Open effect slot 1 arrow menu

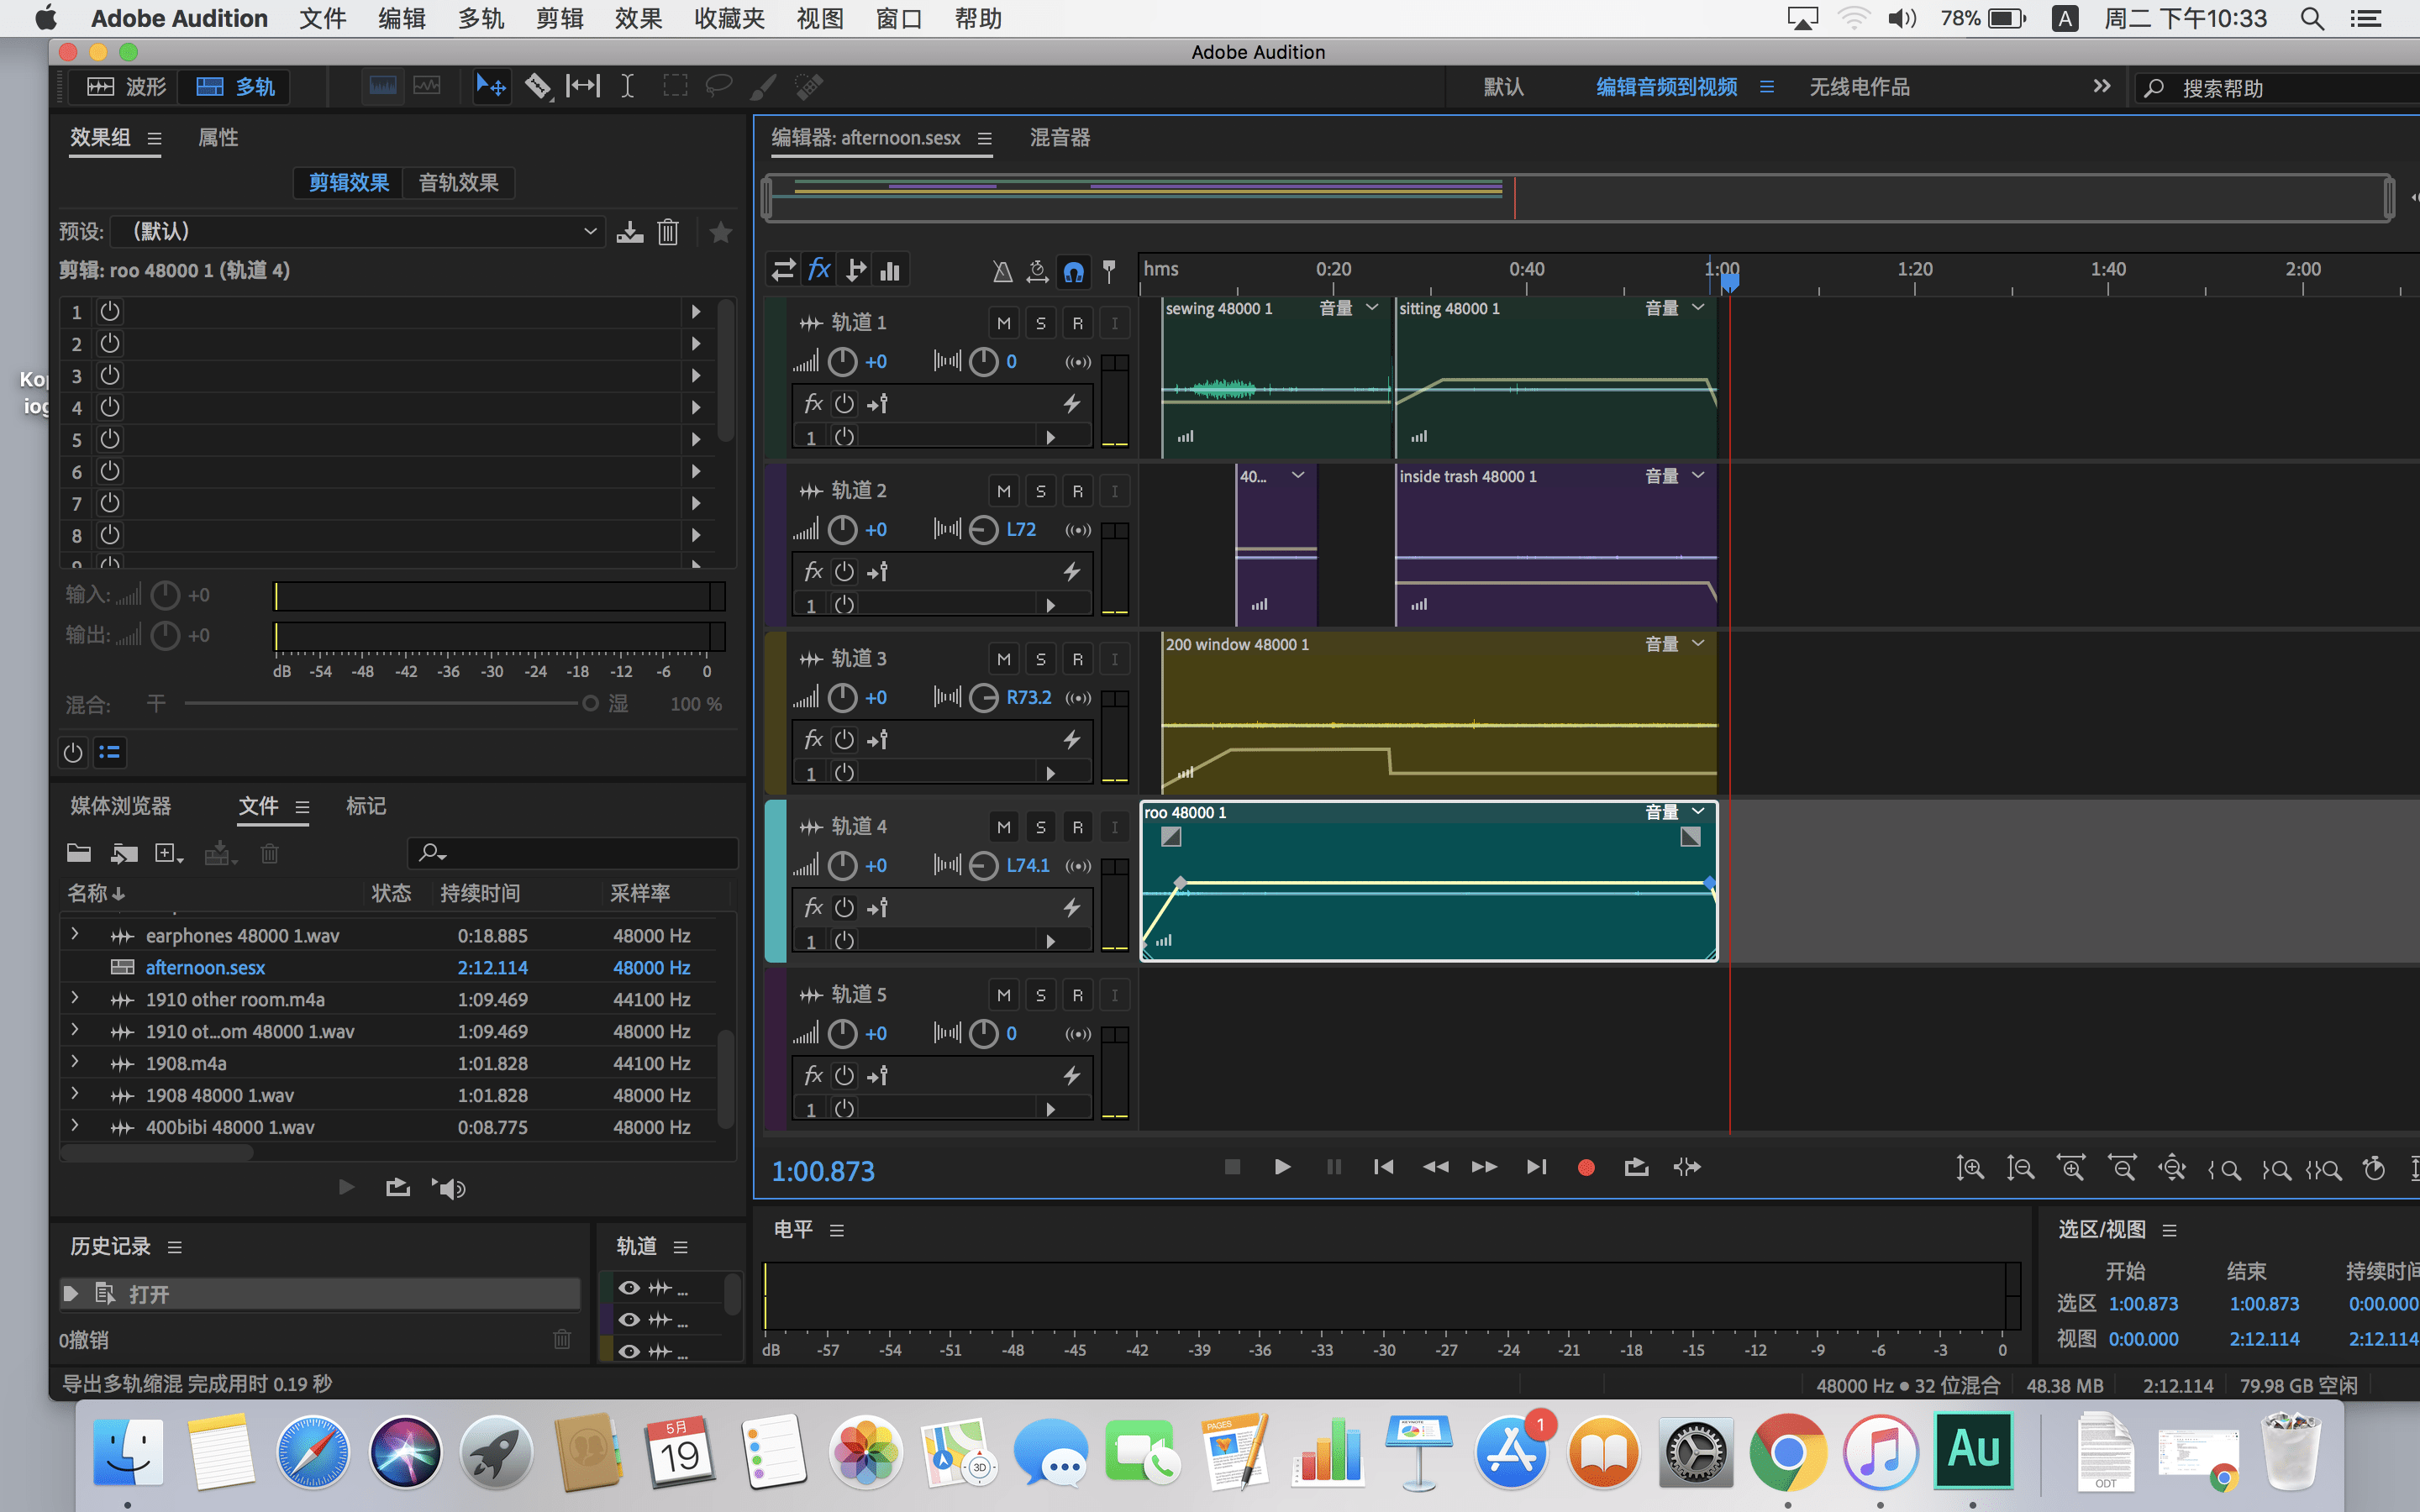click(696, 312)
